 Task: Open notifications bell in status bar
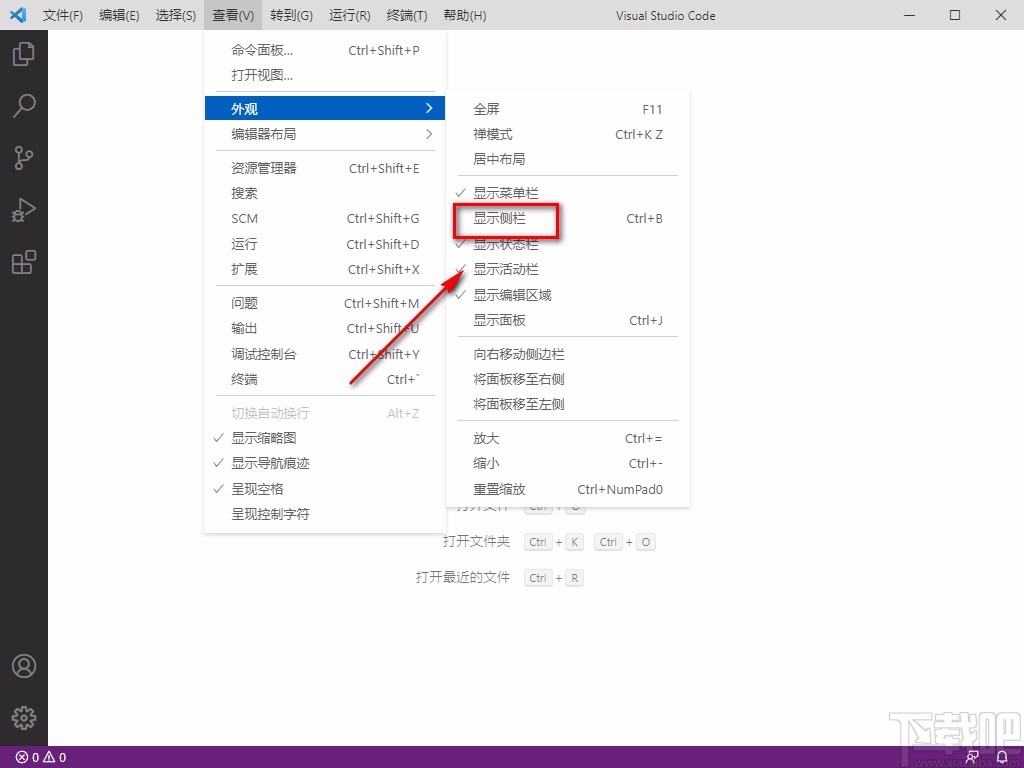tap(1002, 758)
